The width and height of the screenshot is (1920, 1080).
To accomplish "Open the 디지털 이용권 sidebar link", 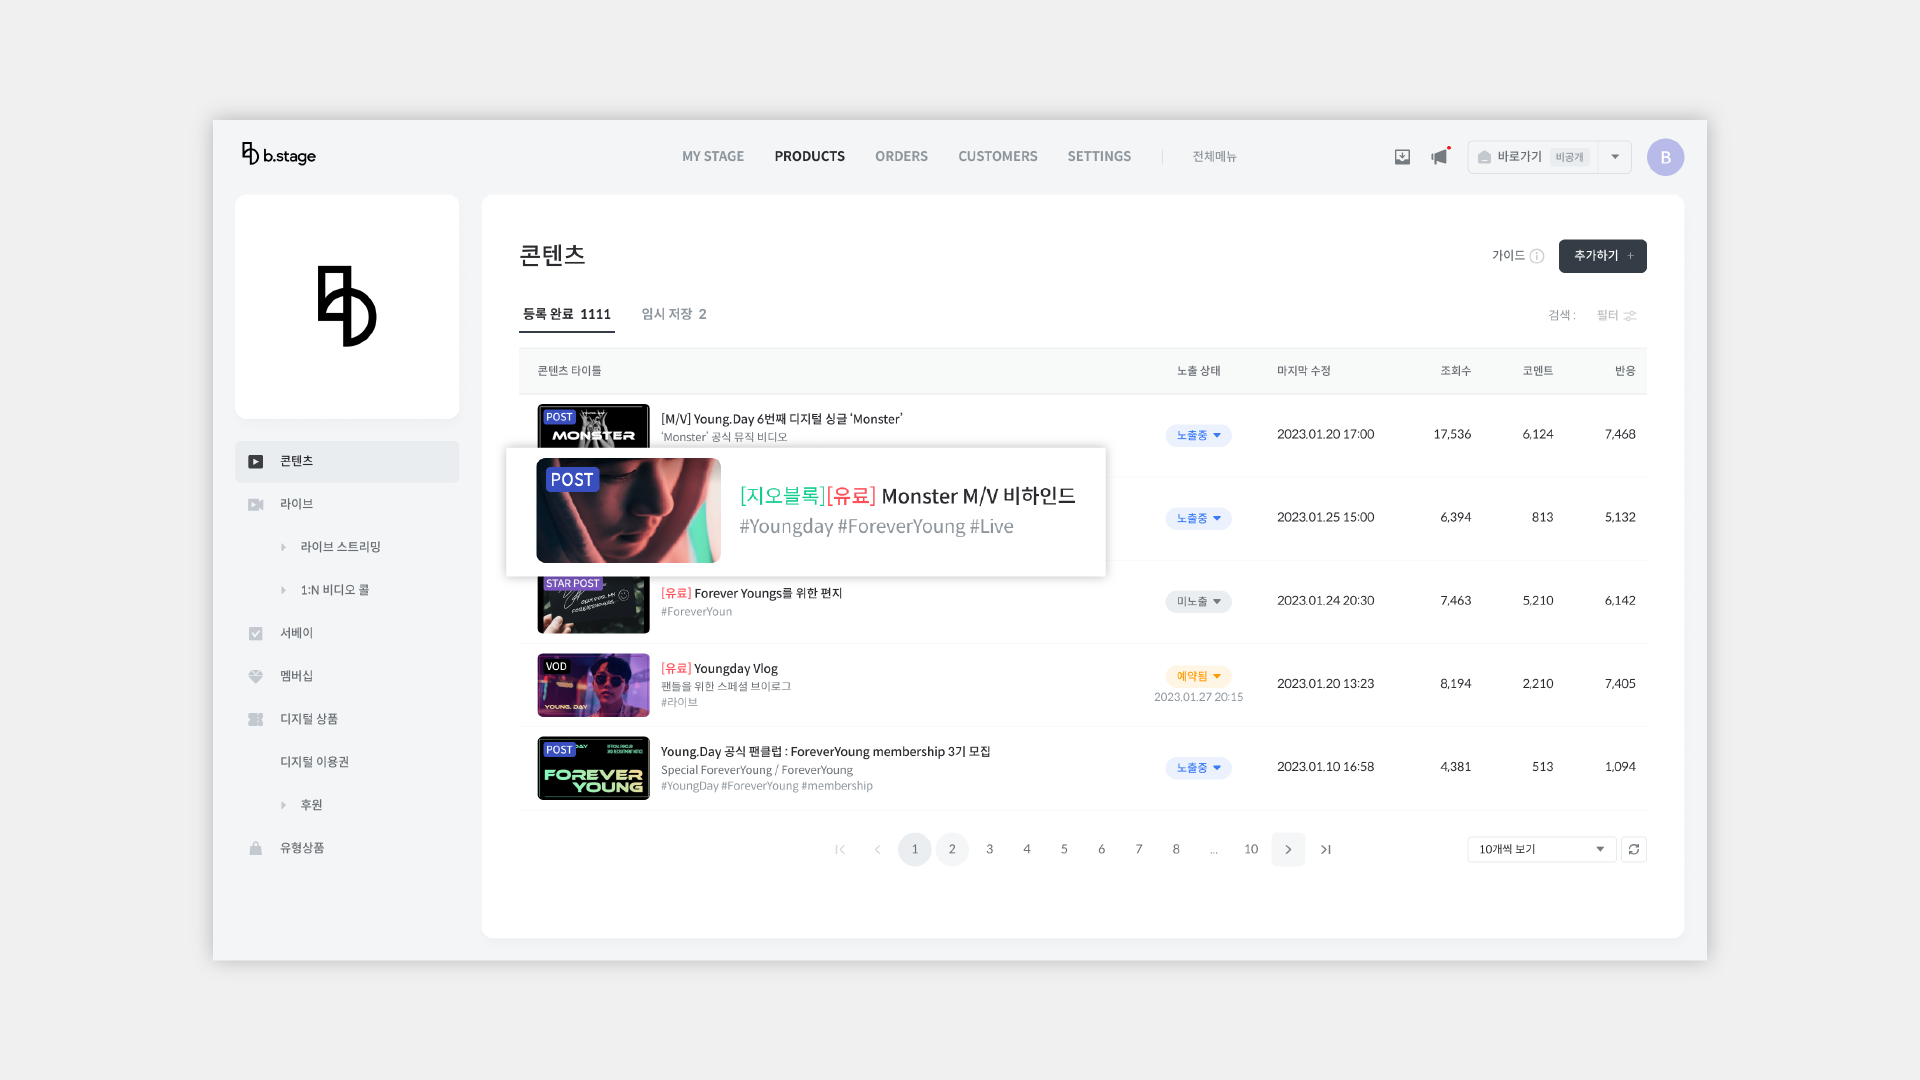I will pos(315,762).
